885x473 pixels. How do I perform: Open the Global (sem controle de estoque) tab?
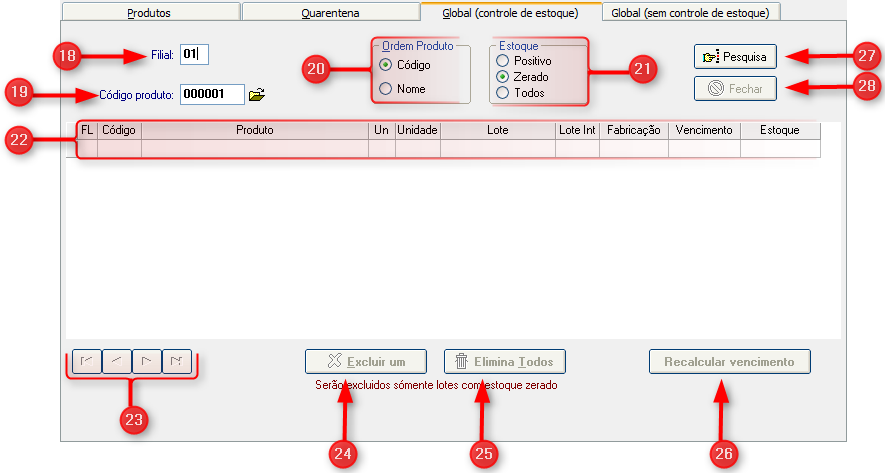(x=692, y=13)
